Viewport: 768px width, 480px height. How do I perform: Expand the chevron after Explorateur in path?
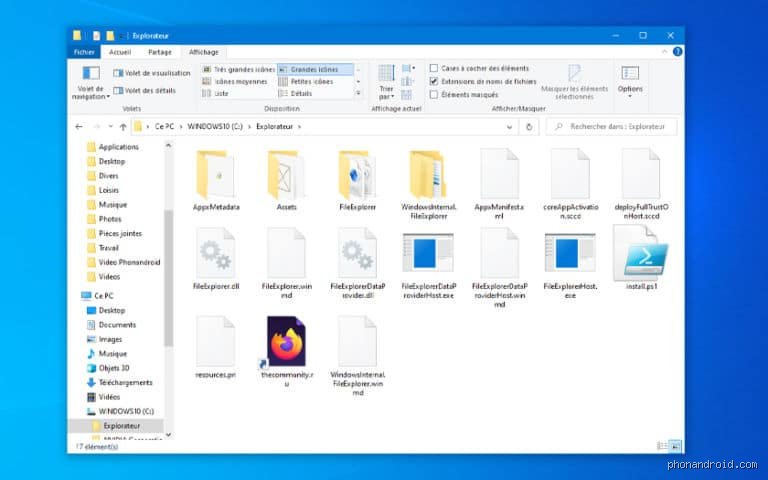[299, 127]
